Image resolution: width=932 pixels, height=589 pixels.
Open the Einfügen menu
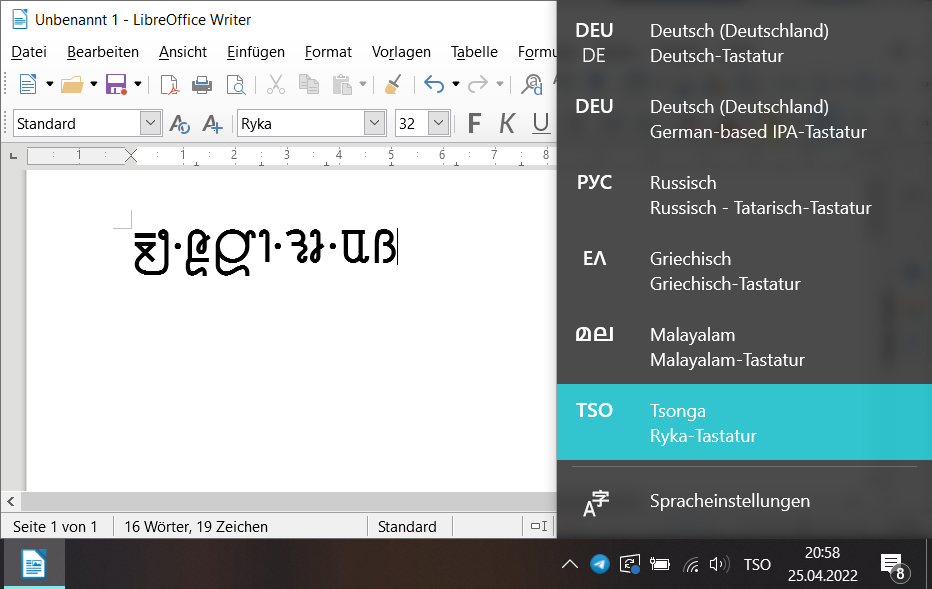255,52
